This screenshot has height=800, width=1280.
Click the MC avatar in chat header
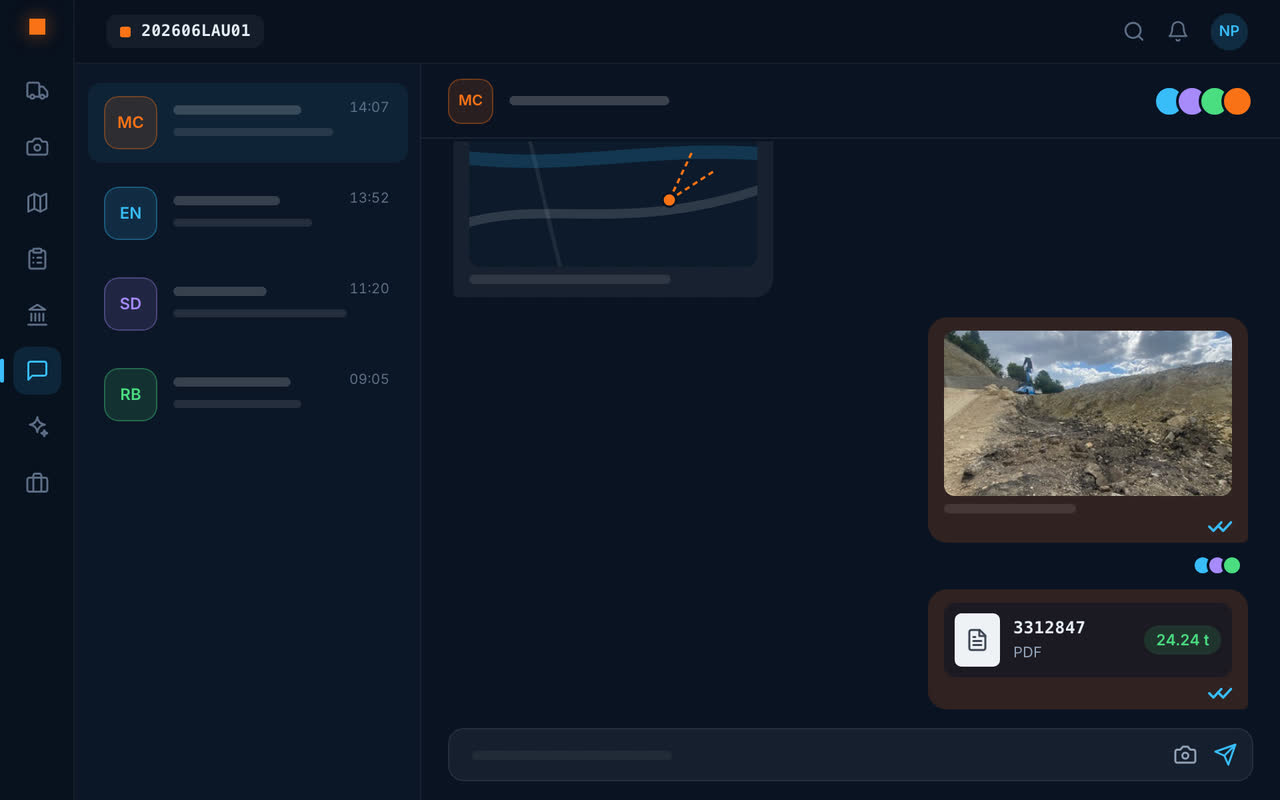pos(470,101)
